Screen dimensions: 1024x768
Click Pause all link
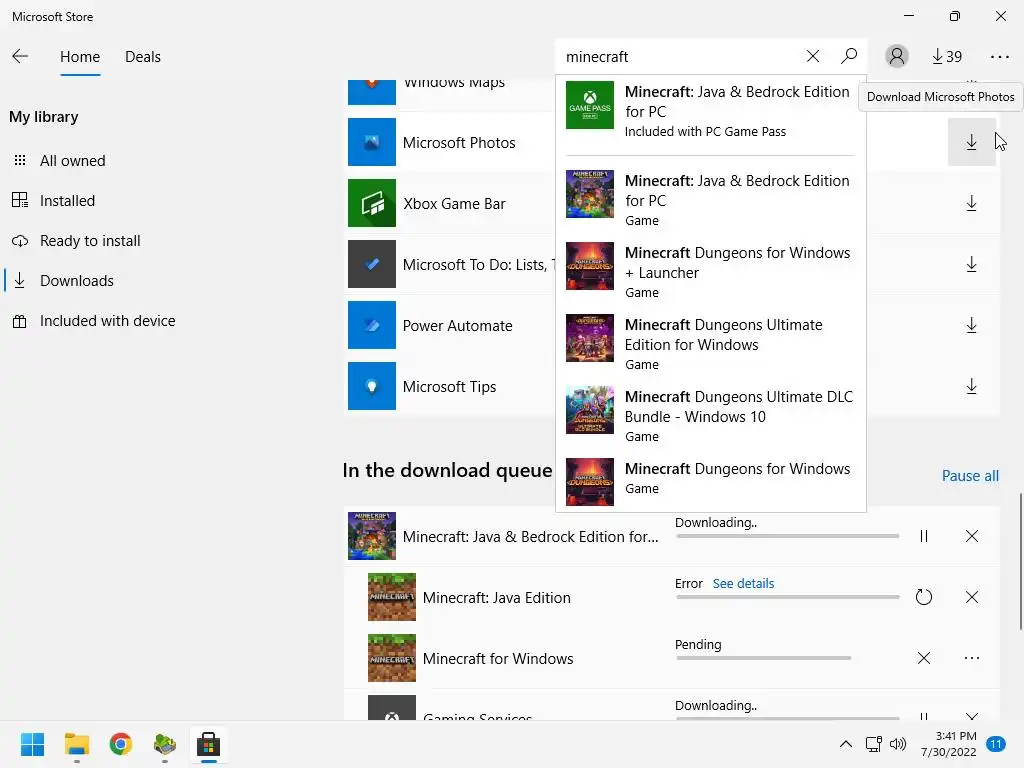point(970,475)
